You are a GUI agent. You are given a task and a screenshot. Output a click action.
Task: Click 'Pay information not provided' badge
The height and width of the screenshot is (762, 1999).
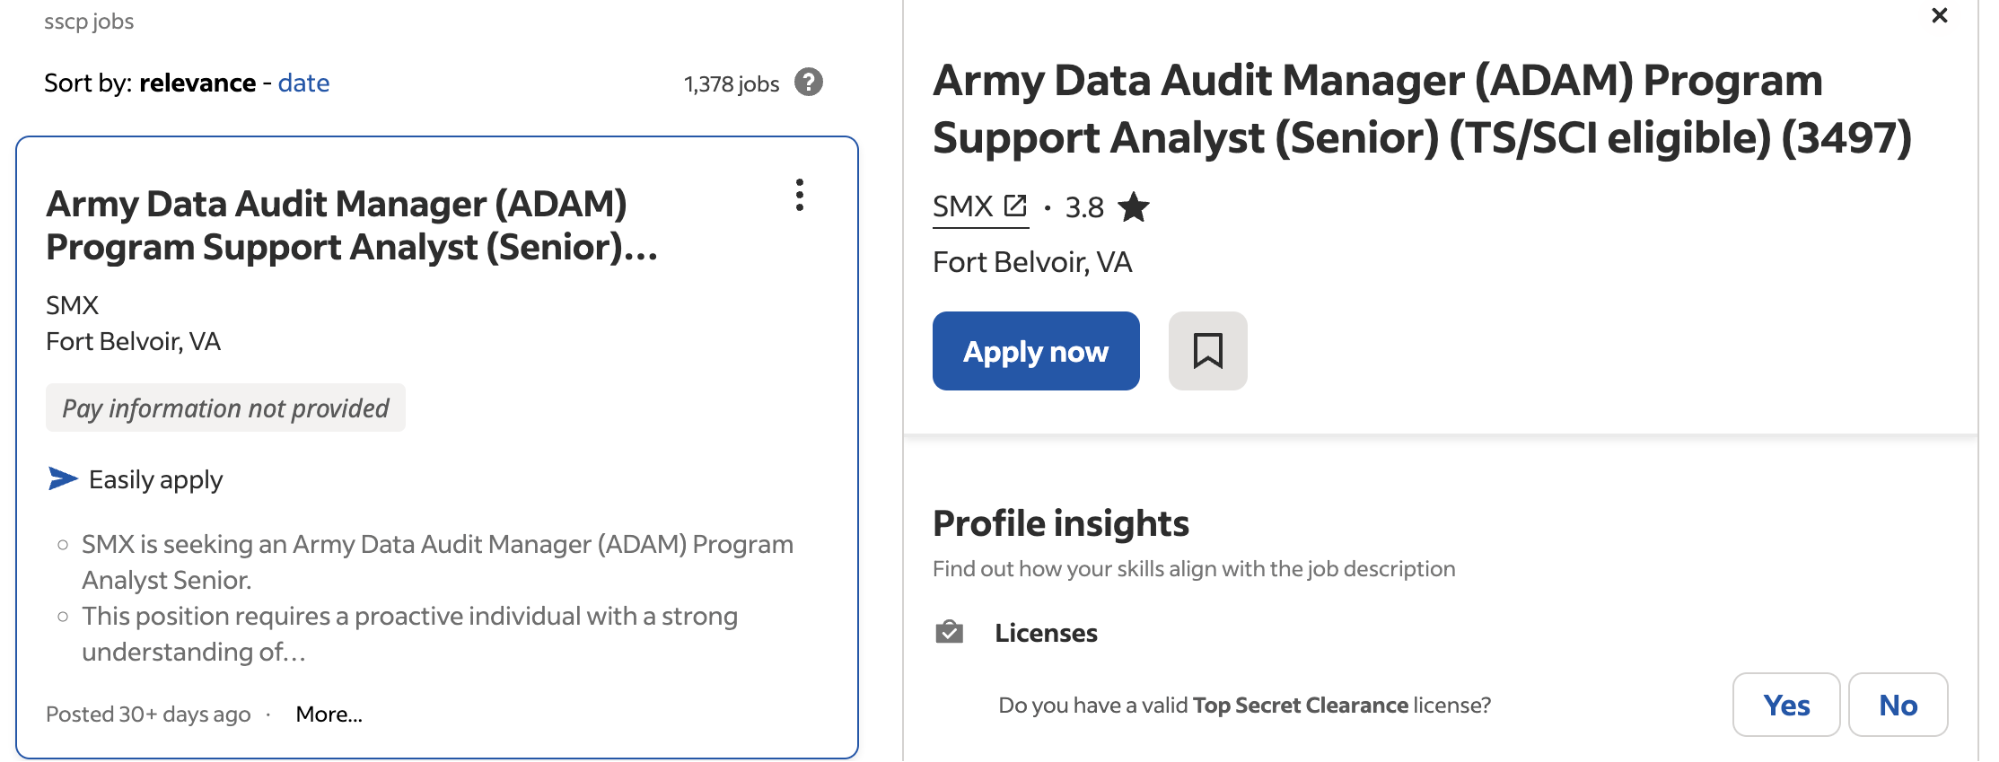click(x=226, y=408)
